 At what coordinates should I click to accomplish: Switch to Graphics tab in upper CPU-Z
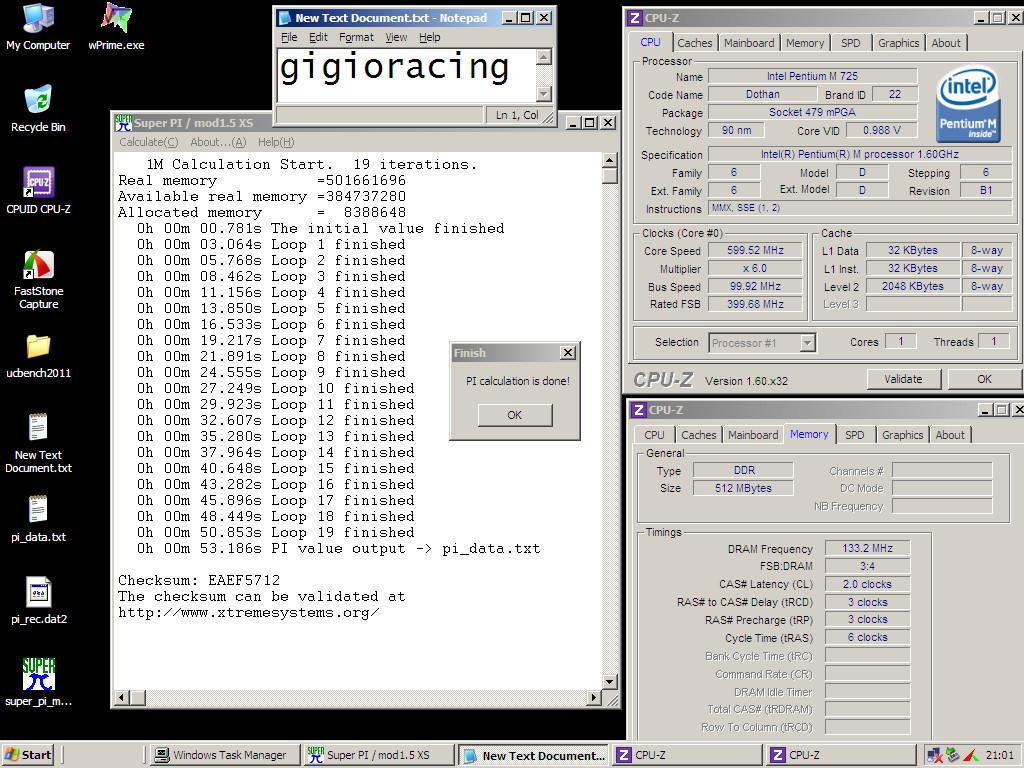click(x=898, y=43)
